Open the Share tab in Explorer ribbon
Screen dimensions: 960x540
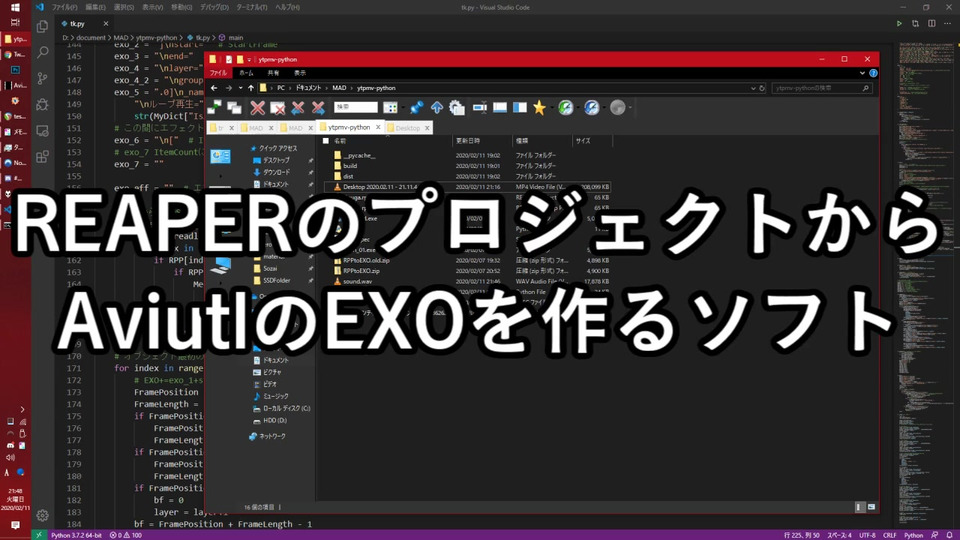[x=273, y=73]
